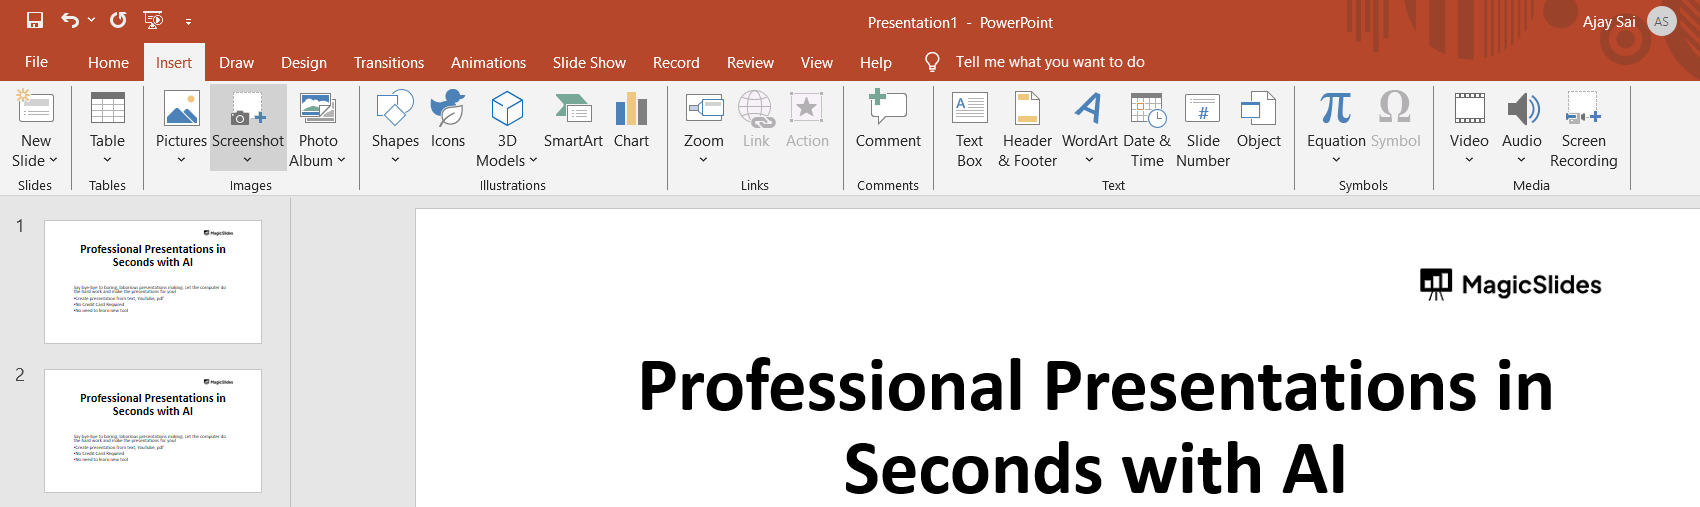Insert Icons button
This screenshot has width=1700, height=507.
448,120
